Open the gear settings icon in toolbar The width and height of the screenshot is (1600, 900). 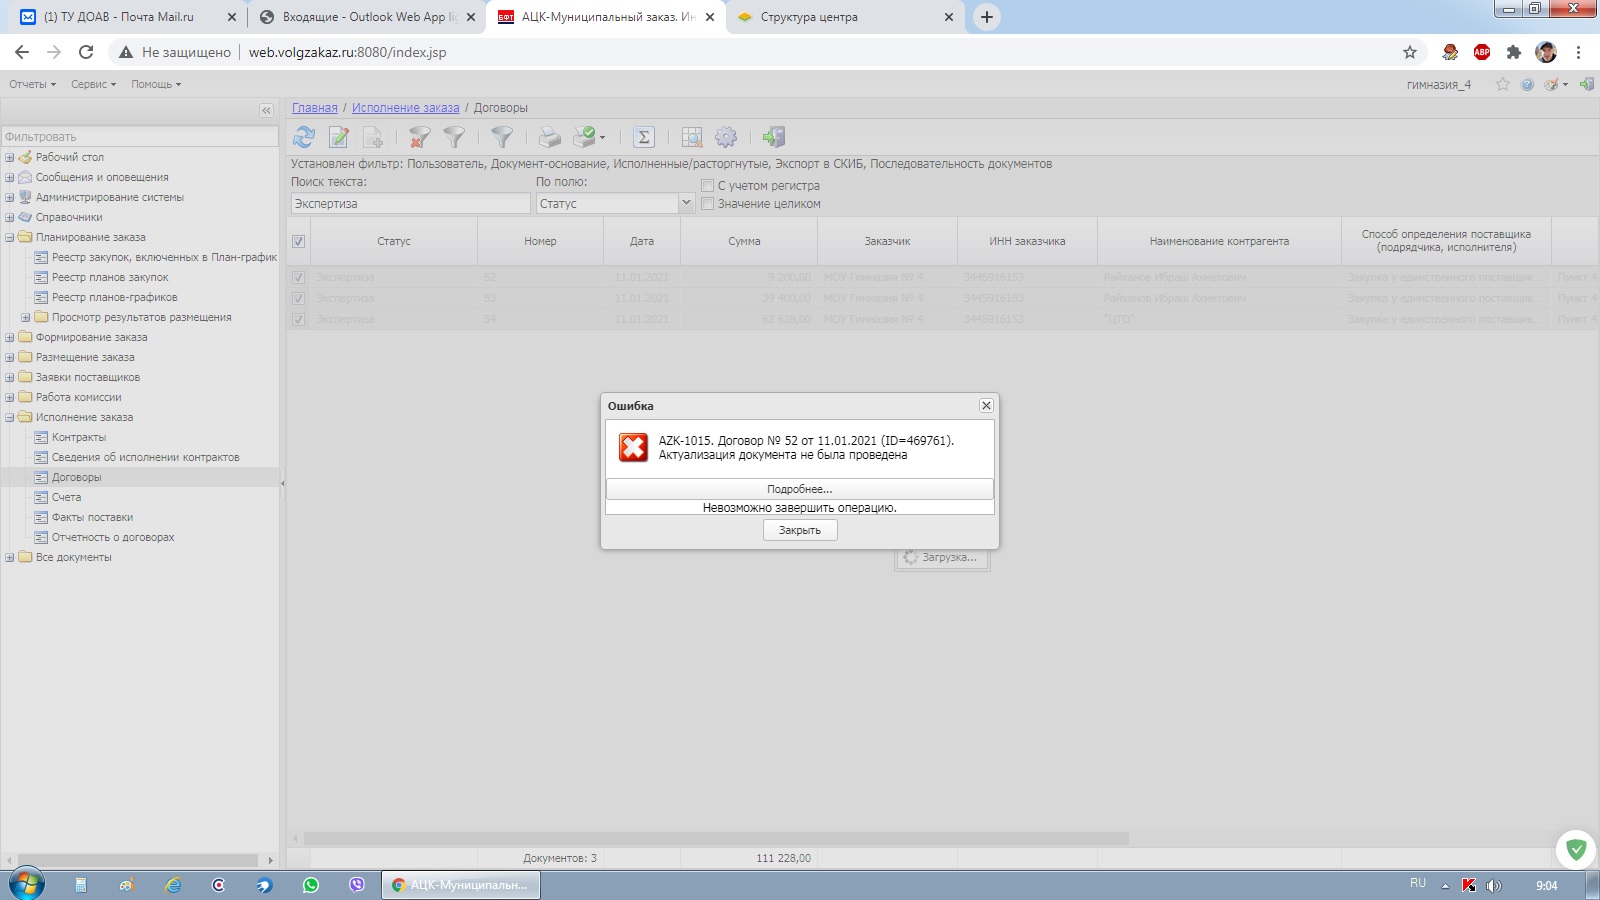coord(726,137)
